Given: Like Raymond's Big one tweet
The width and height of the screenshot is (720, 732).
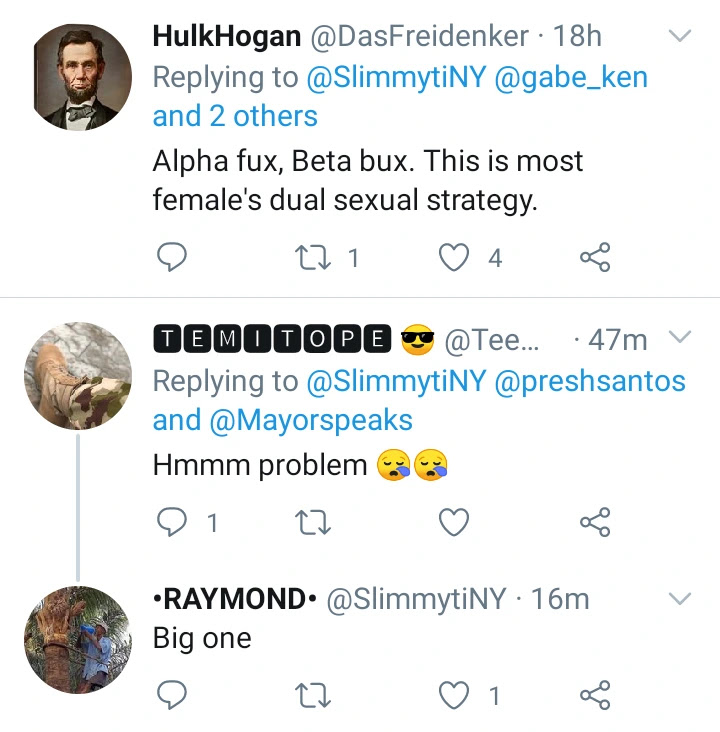Looking at the screenshot, I should 455,695.
